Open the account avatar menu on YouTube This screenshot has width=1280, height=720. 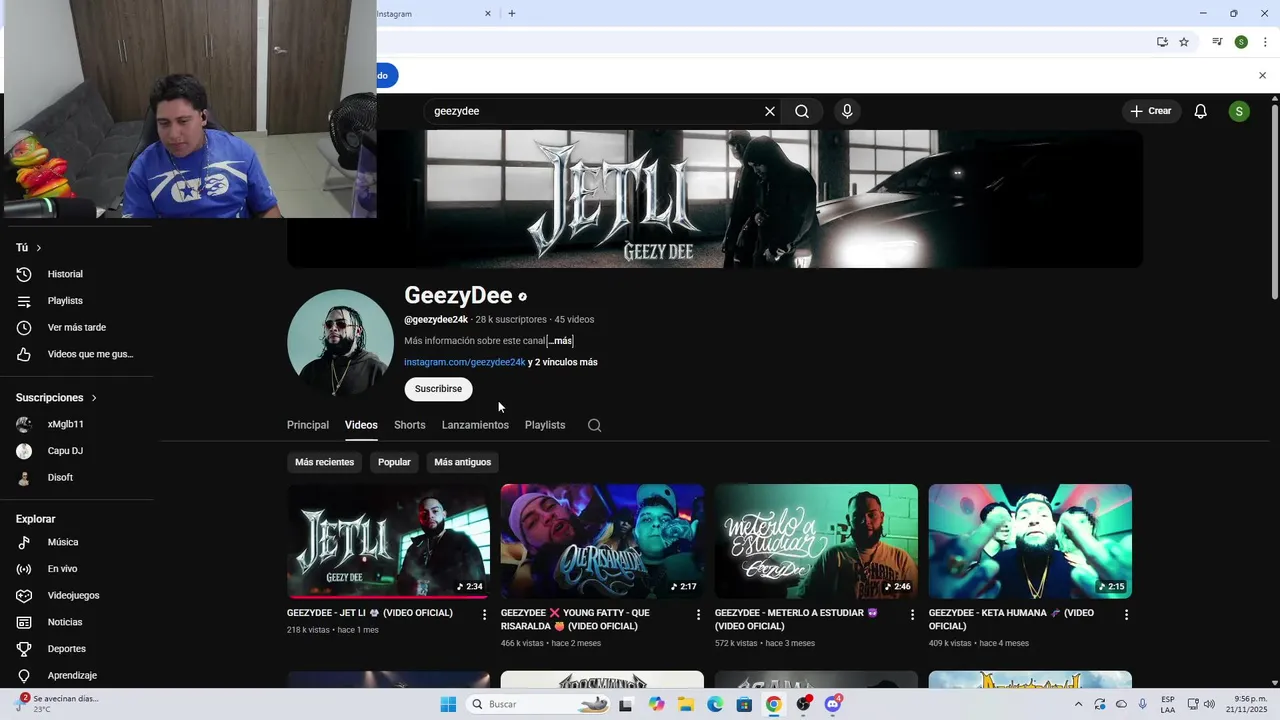(x=1239, y=111)
